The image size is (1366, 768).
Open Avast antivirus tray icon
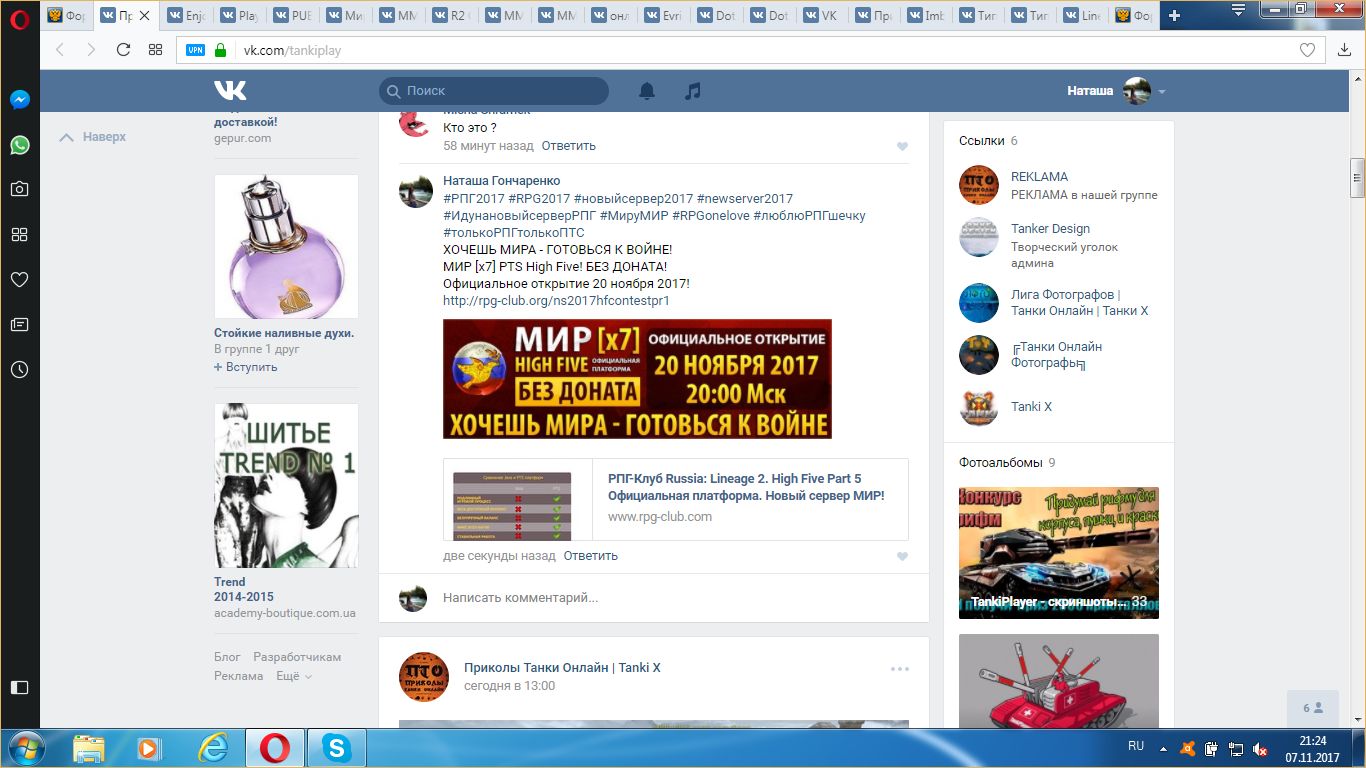click(x=1187, y=748)
